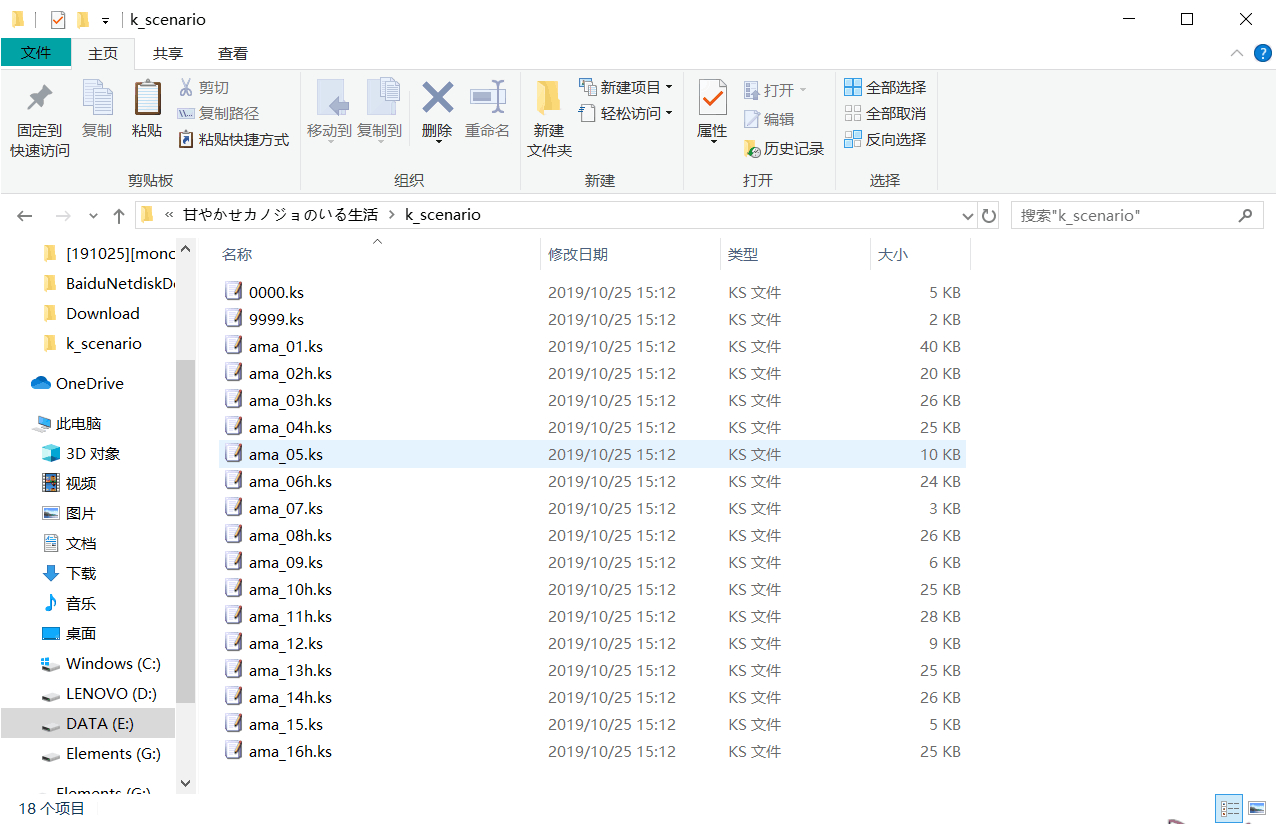This screenshot has height=824, width=1277.
Task: Click the search magnifier icon
Action: [x=1245, y=215]
